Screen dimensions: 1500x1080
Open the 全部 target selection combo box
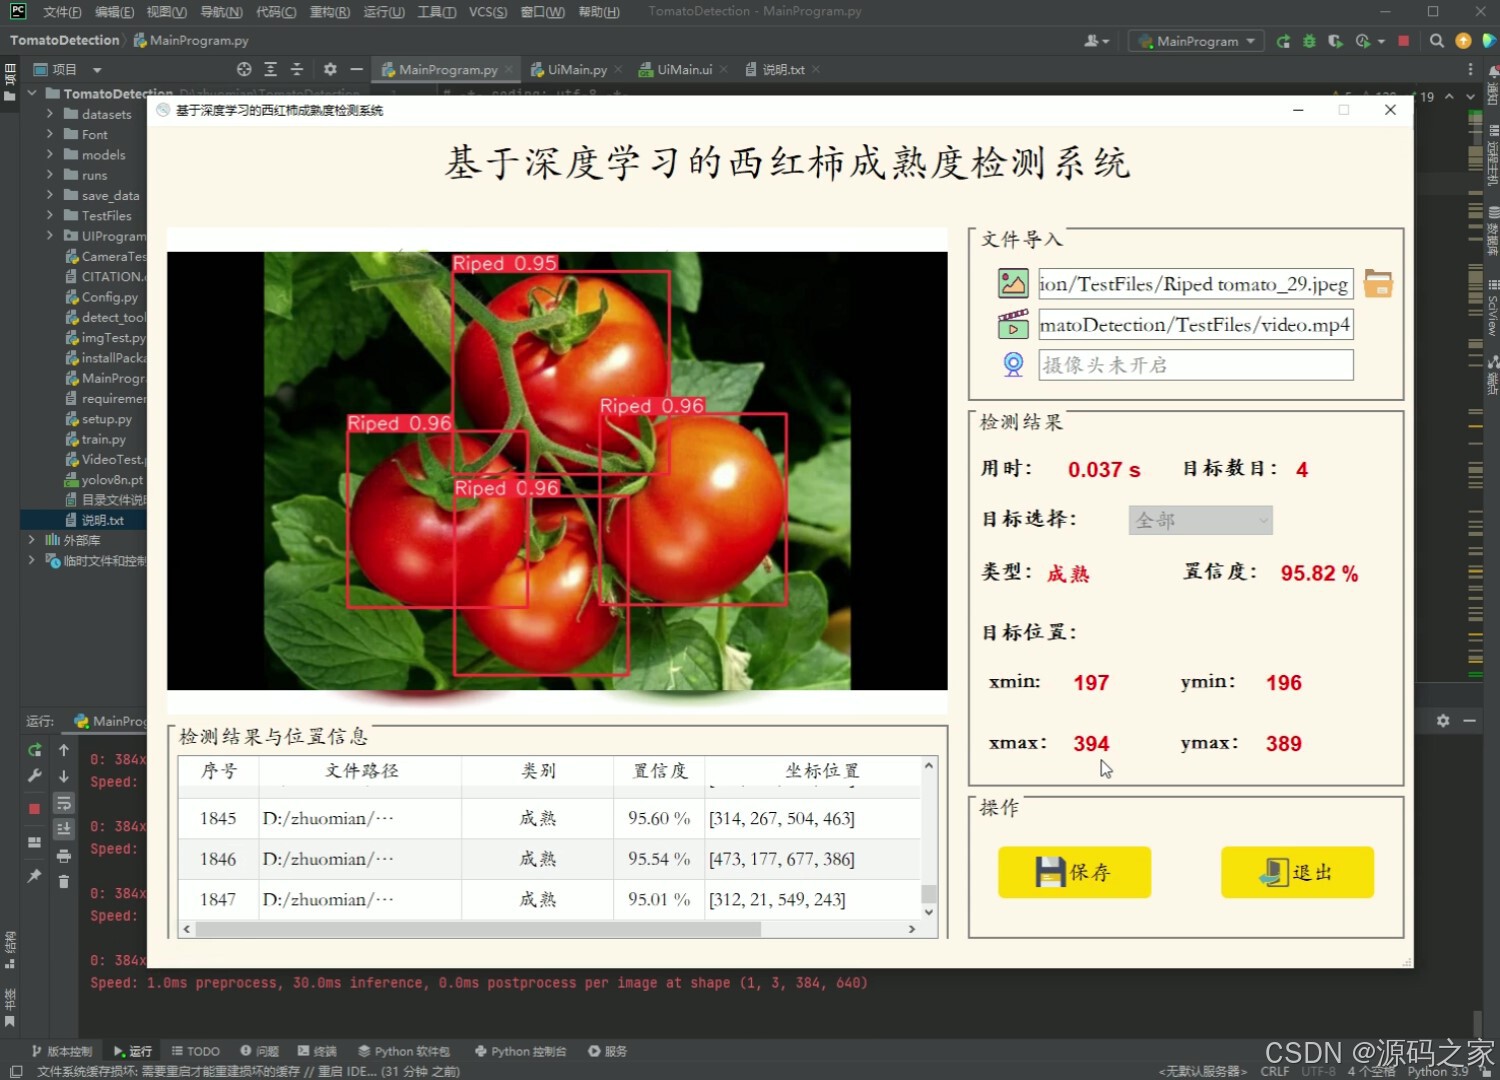point(1199,520)
